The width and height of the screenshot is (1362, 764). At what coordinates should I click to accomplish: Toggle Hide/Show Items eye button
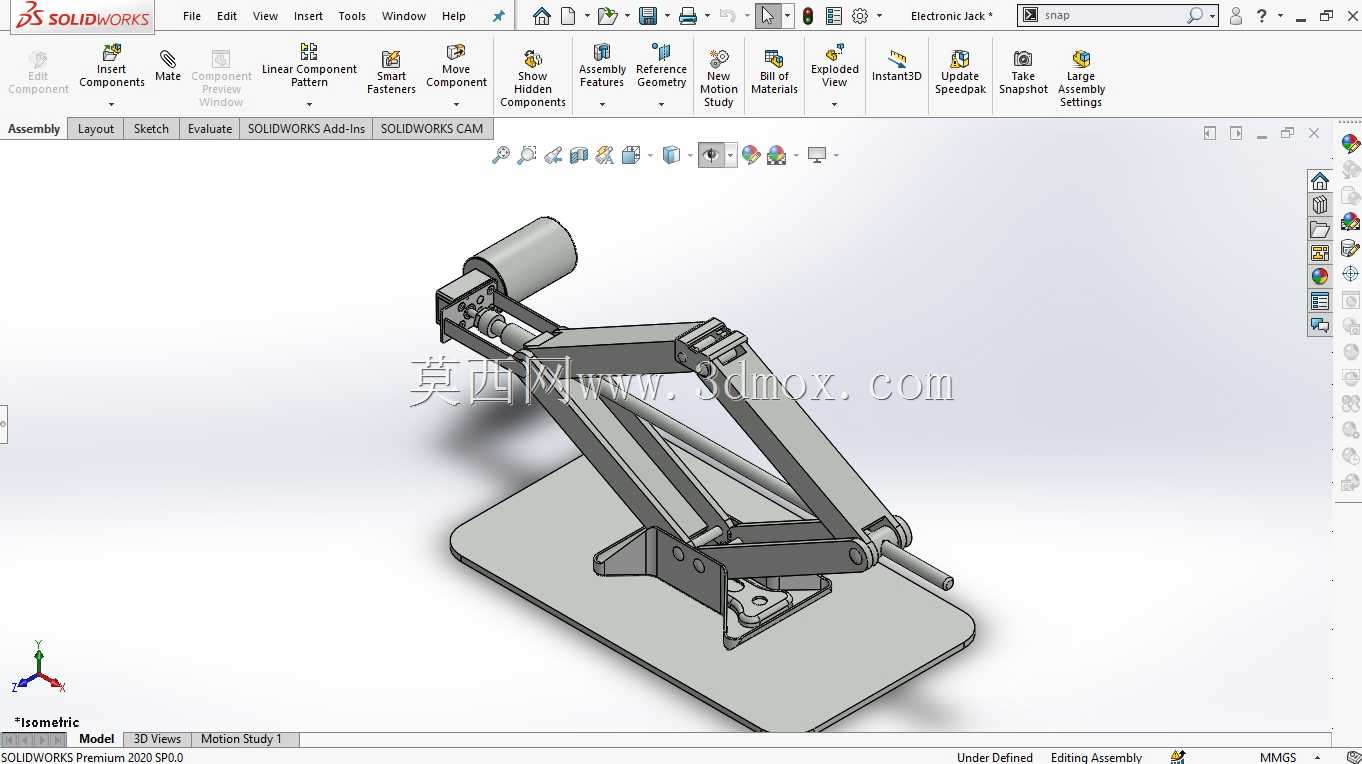(711, 155)
